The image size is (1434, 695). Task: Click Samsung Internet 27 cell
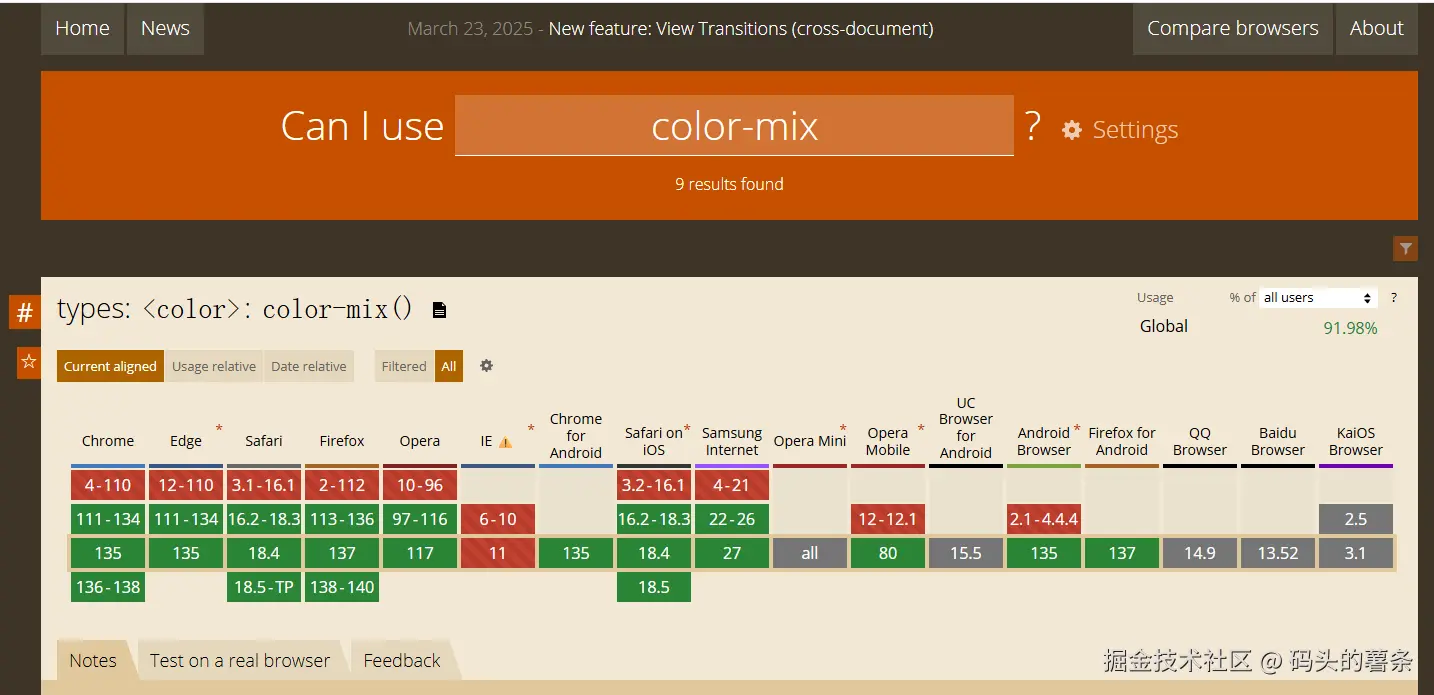[732, 553]
